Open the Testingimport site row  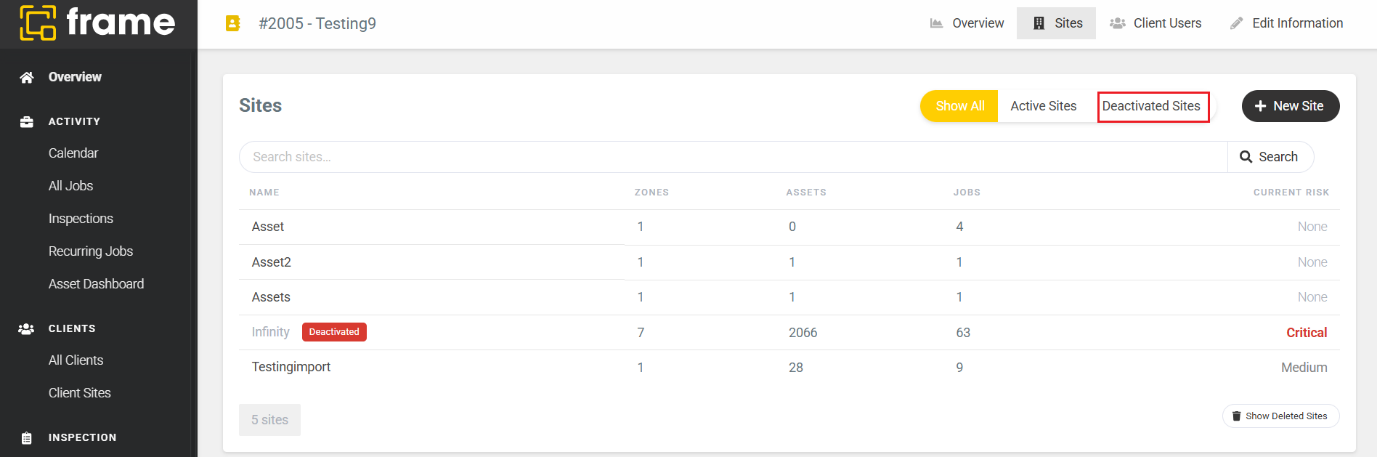click(789, 367)
